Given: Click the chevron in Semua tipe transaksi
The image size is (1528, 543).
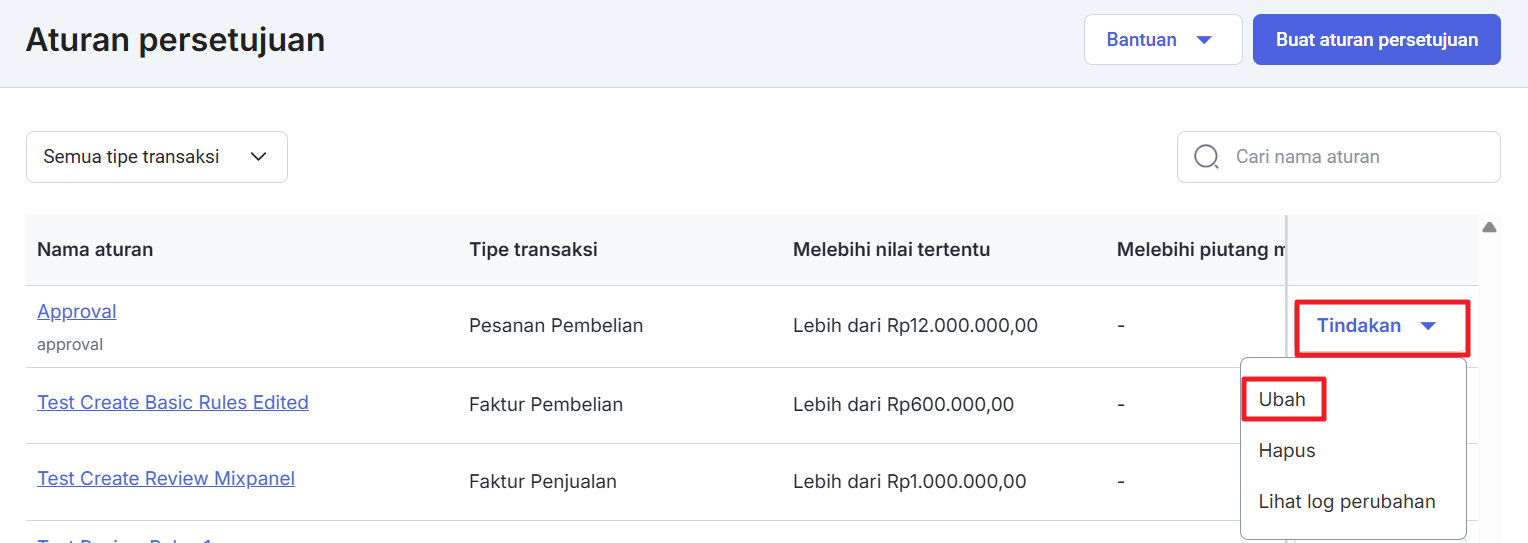Looking at the screenshot, I should pyautogui.click(x=258, y=157).
